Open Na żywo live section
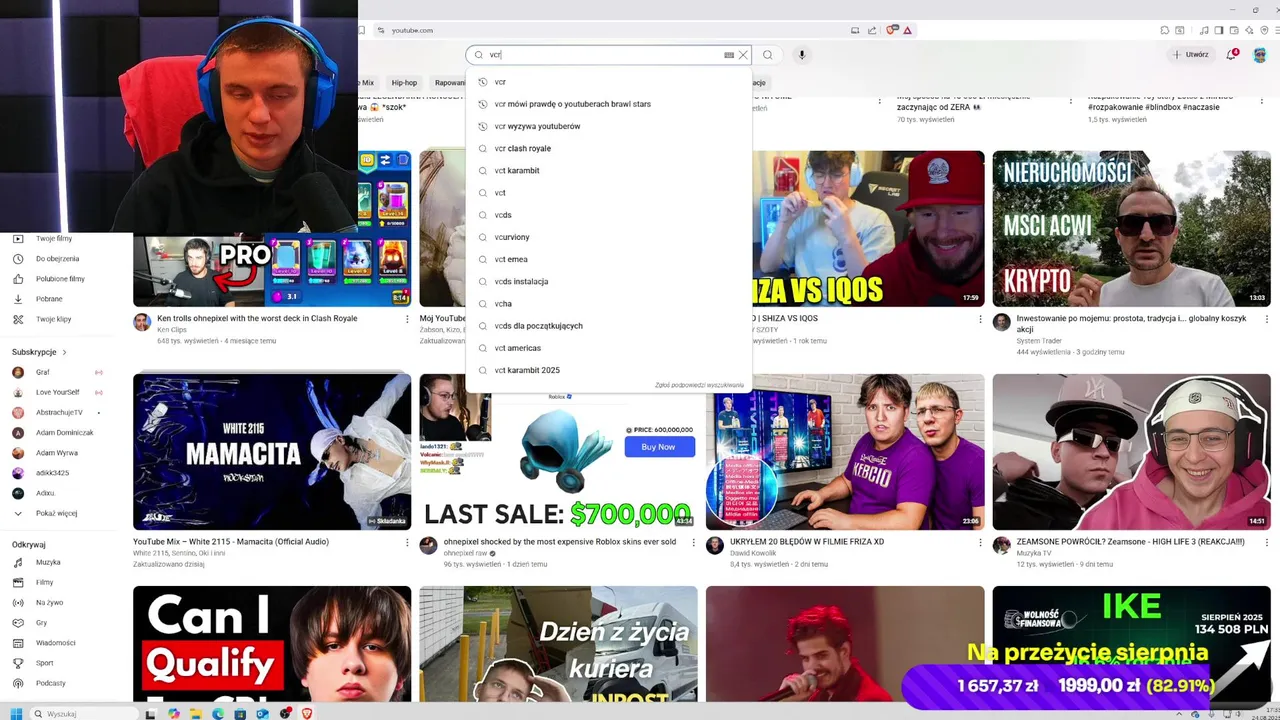The height and width of the screenshot is (720, 1280). [49, 602]
